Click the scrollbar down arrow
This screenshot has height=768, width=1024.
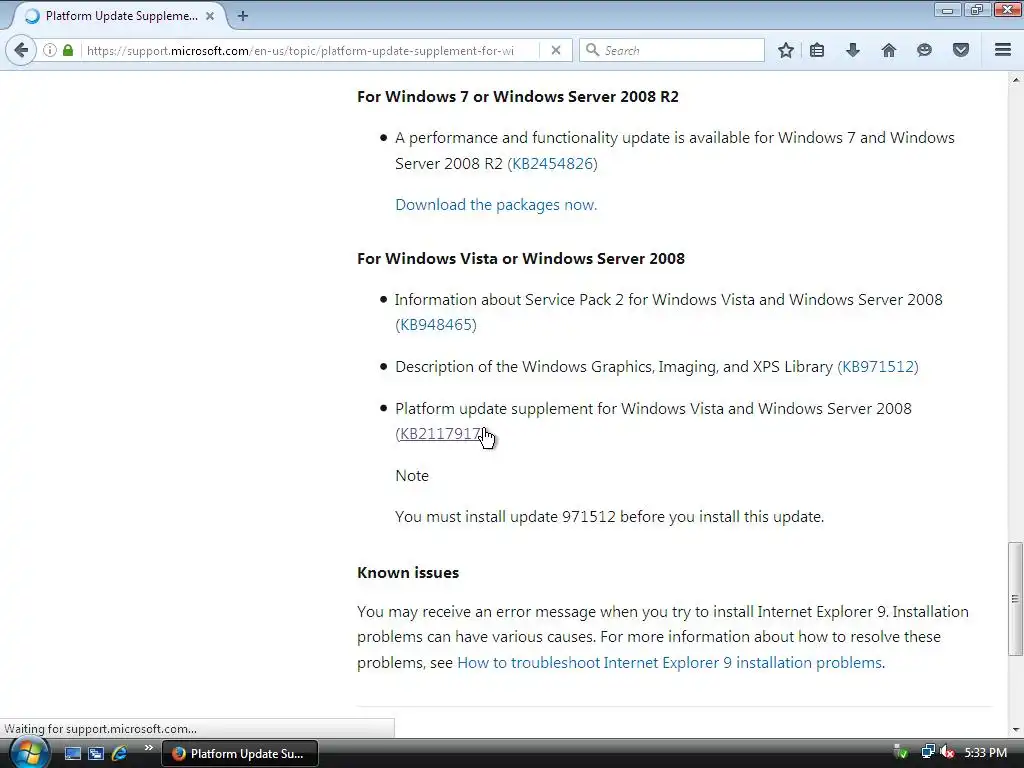click(1015, 729)
